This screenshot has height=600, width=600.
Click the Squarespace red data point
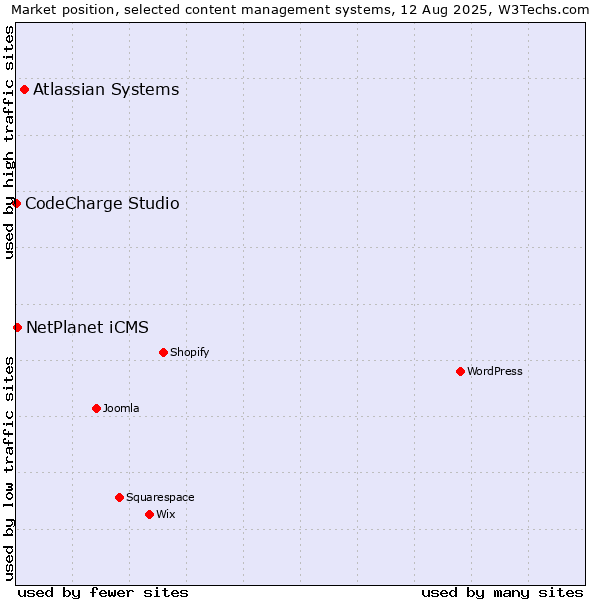[119, 497]
